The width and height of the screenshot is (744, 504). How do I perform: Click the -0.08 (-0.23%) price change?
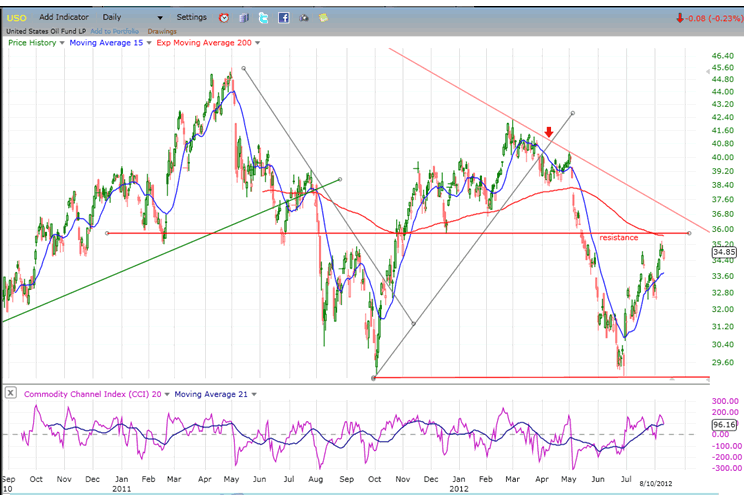coord(710,19)
